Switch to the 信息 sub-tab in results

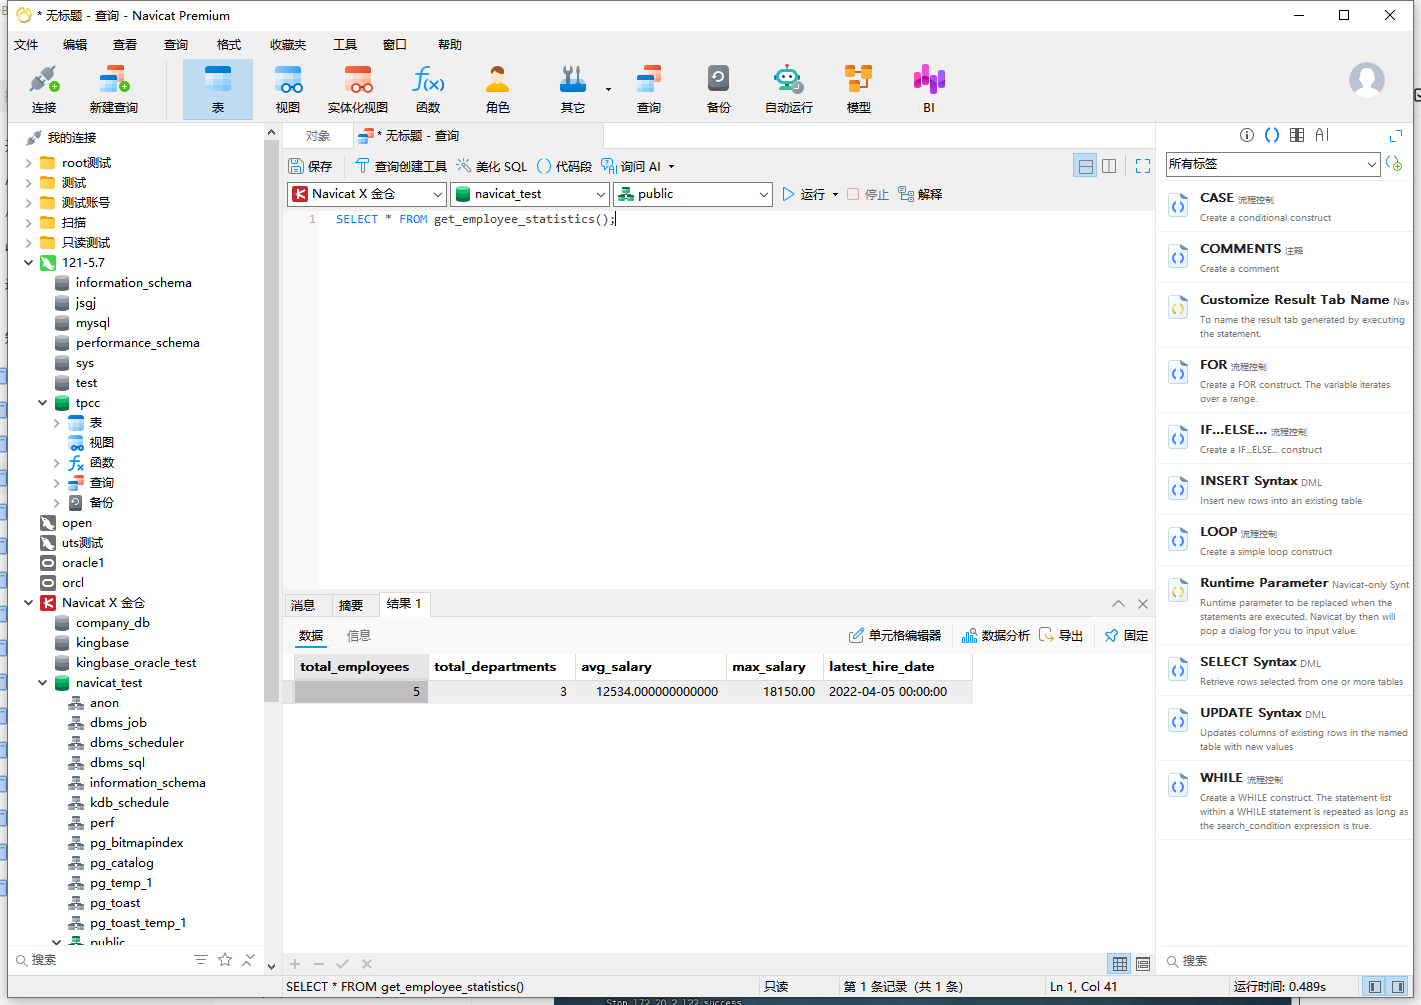[x=359, y=636]
